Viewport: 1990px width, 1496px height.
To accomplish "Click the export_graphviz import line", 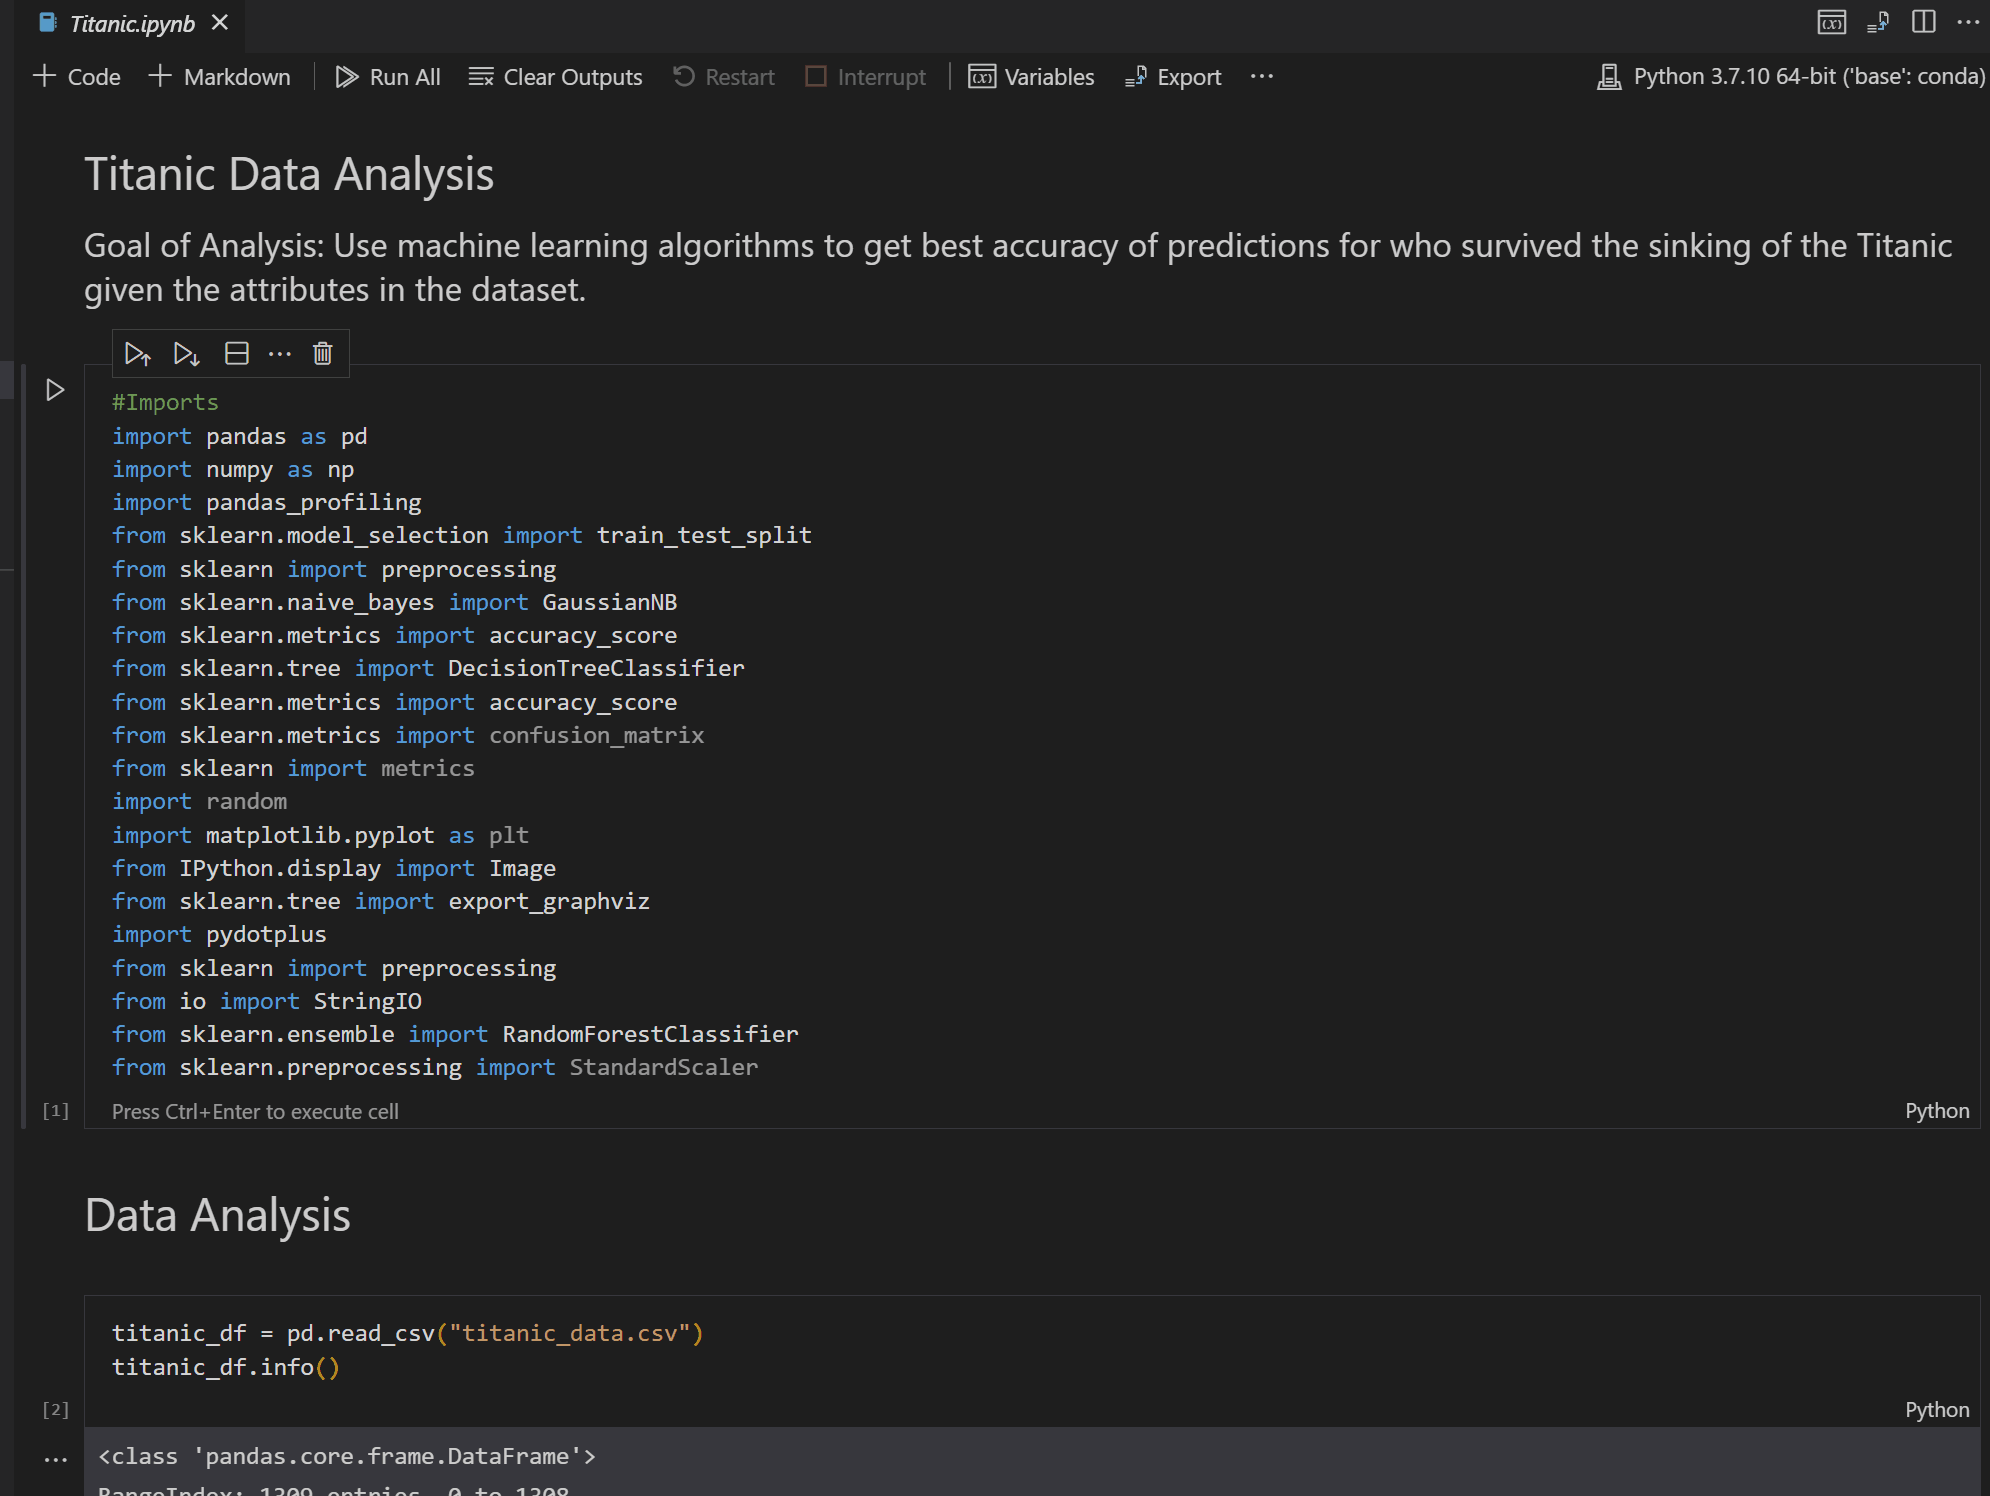I will pyautogui.click(x=381, y=901).
